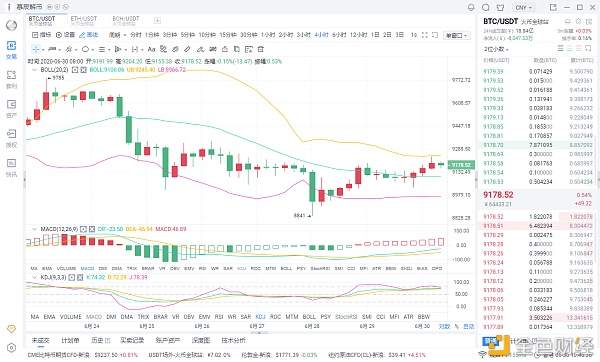Select the text annotation Aa tool
600x362 pixels.
pos(152,49)
